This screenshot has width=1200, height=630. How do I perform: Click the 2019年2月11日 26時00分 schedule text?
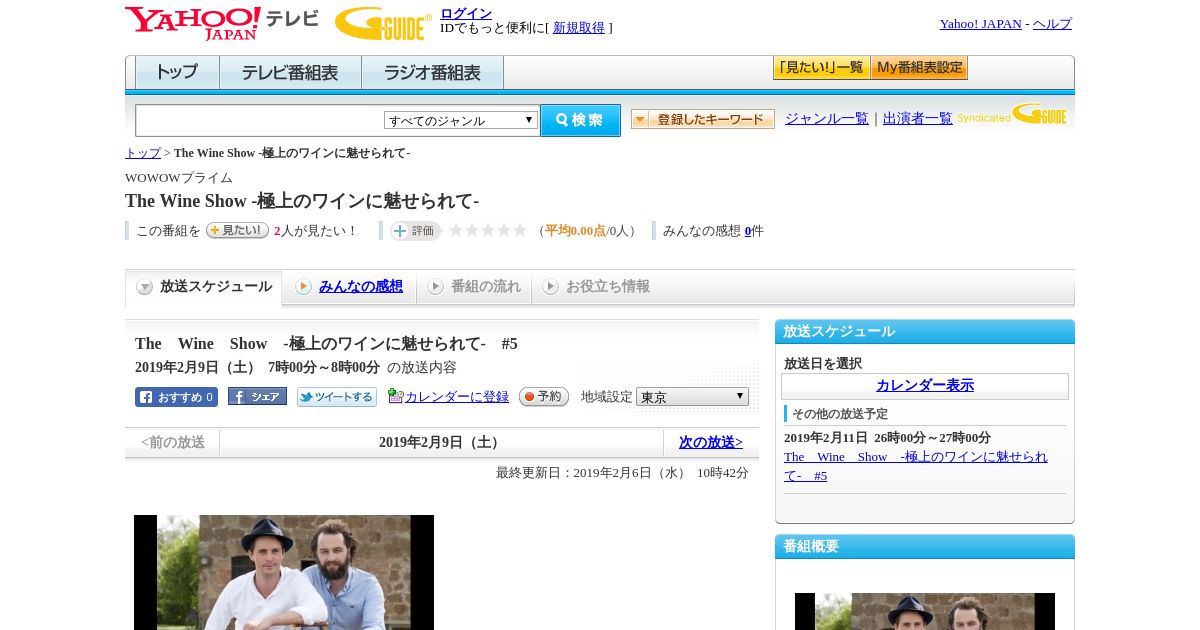[x=887, y=438]
